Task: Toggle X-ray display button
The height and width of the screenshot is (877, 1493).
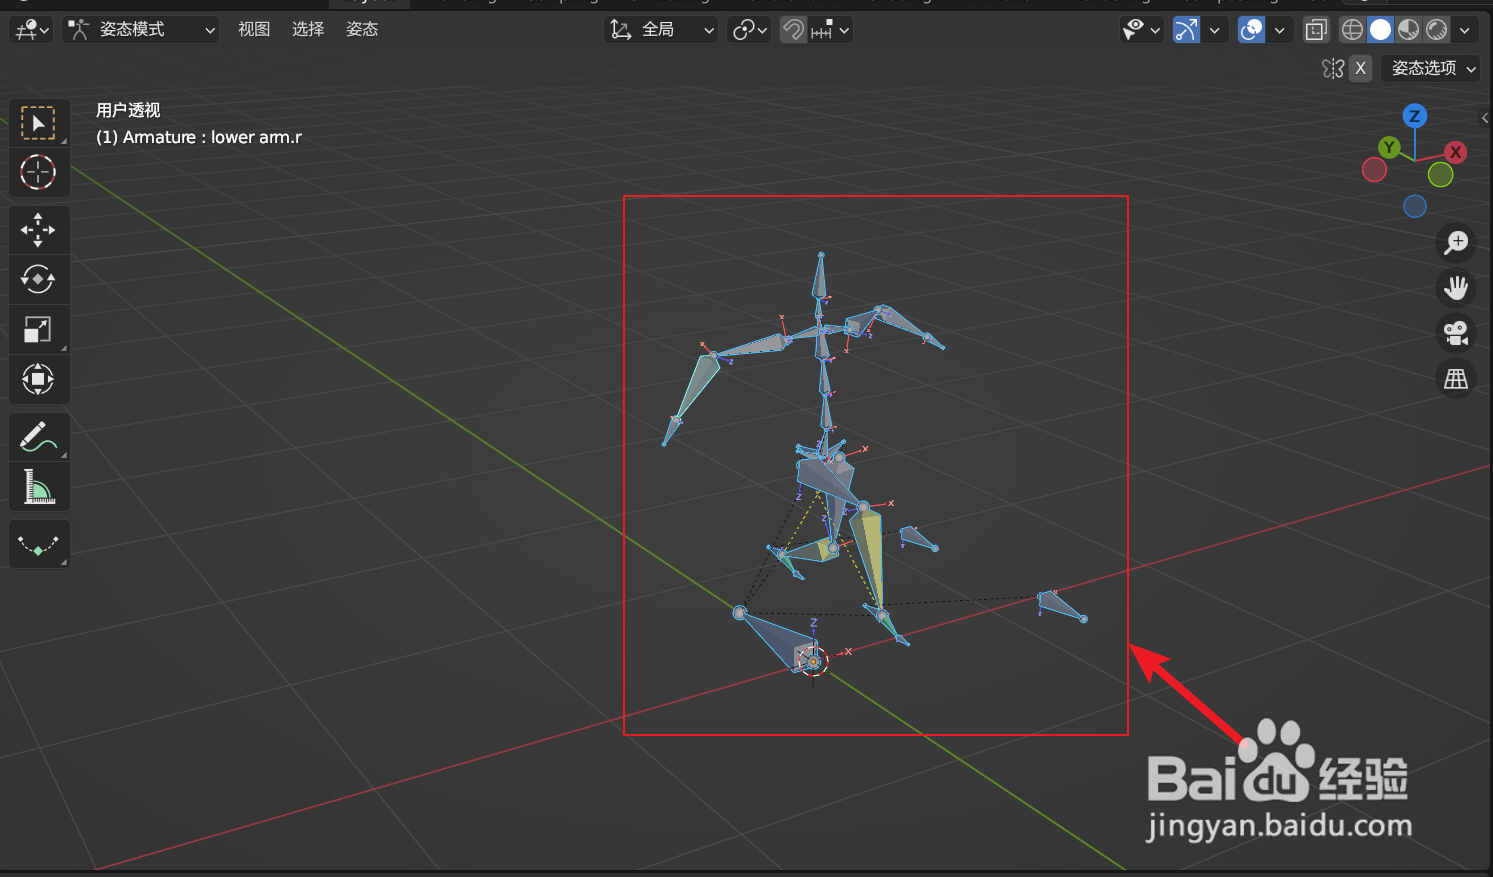Action: click(1316, 30)
